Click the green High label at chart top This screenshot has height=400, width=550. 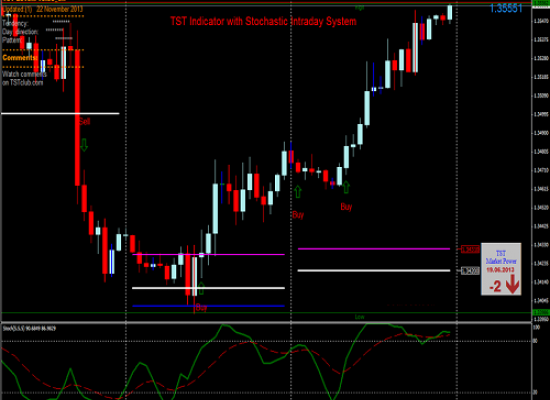click(360, 7)
